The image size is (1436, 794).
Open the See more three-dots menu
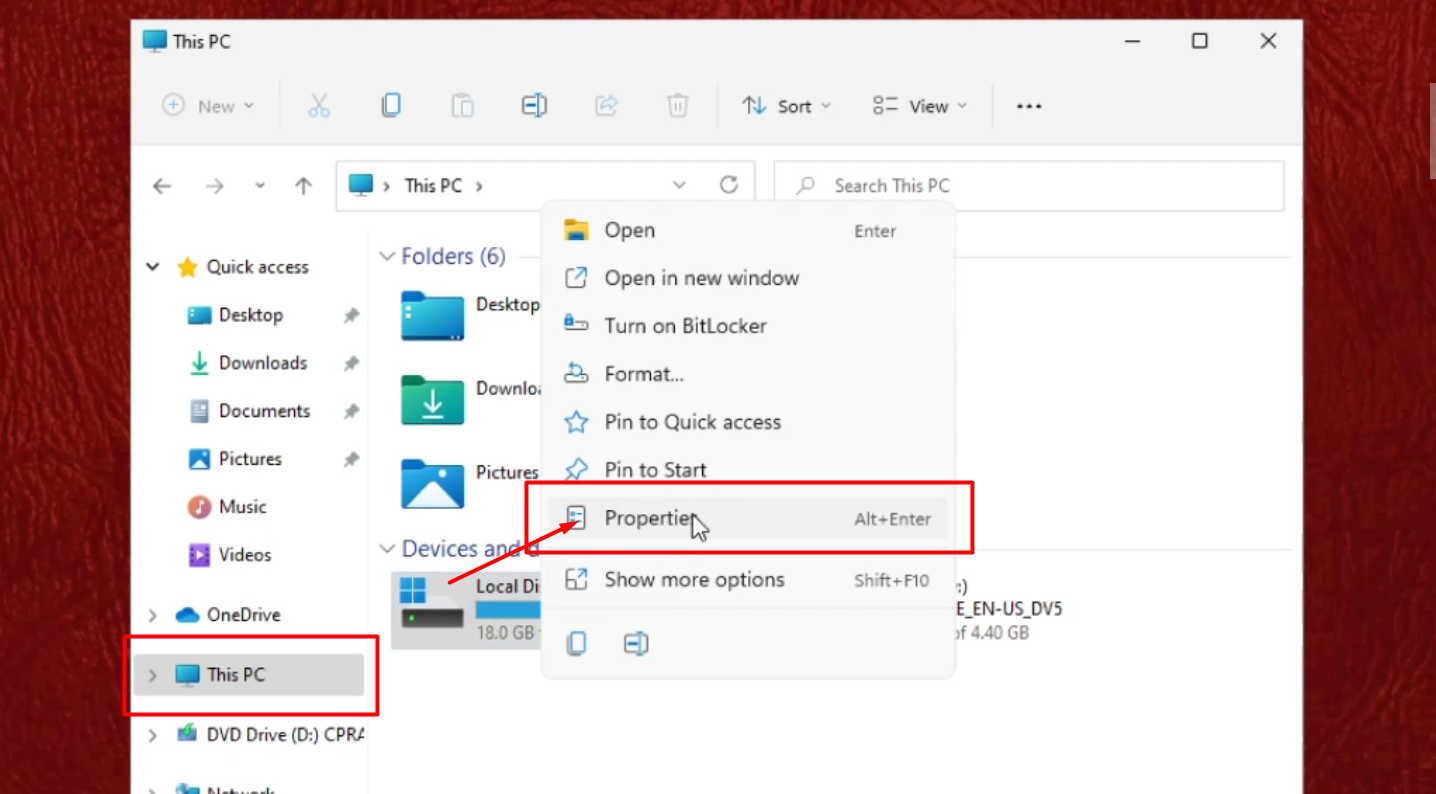(1029, 106)
